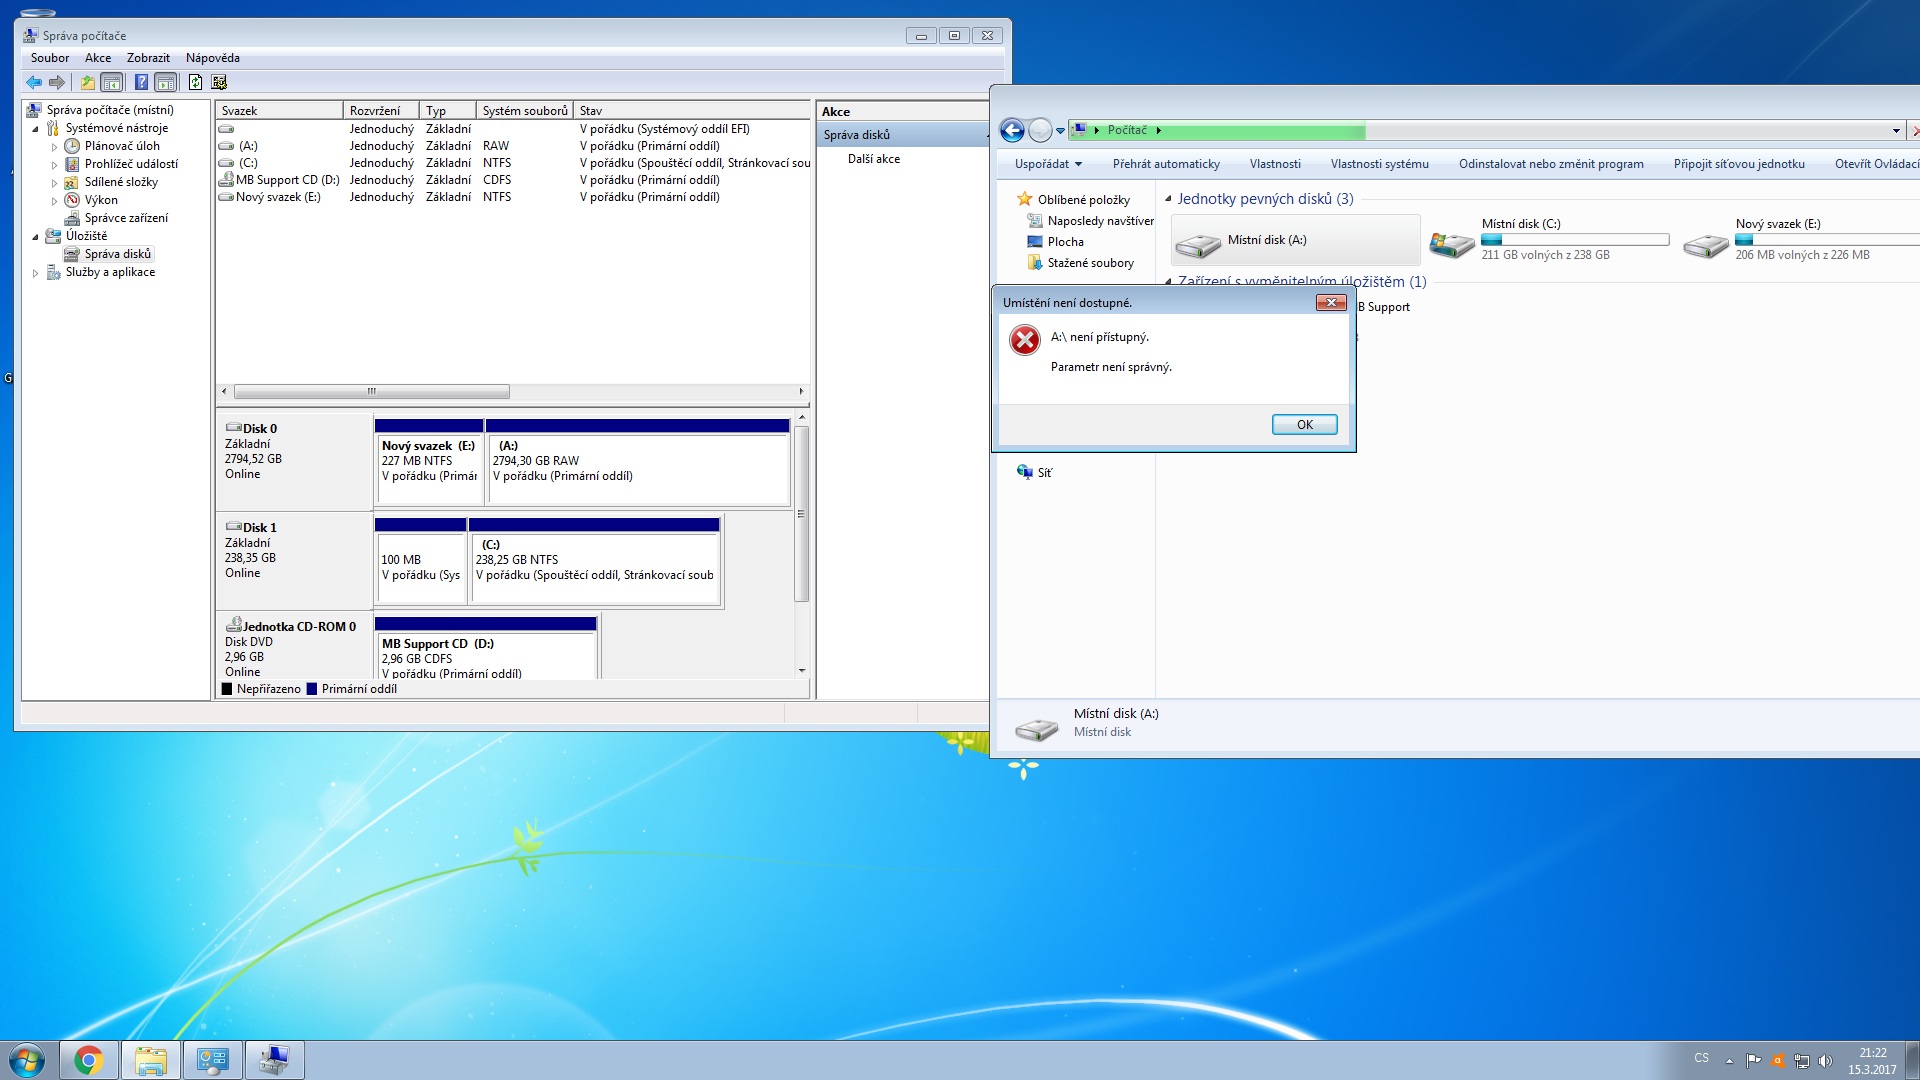Viewport: 1920px width, 1080px height.
Task: Open the Zobrazit menu
Action: coord(148,58)
